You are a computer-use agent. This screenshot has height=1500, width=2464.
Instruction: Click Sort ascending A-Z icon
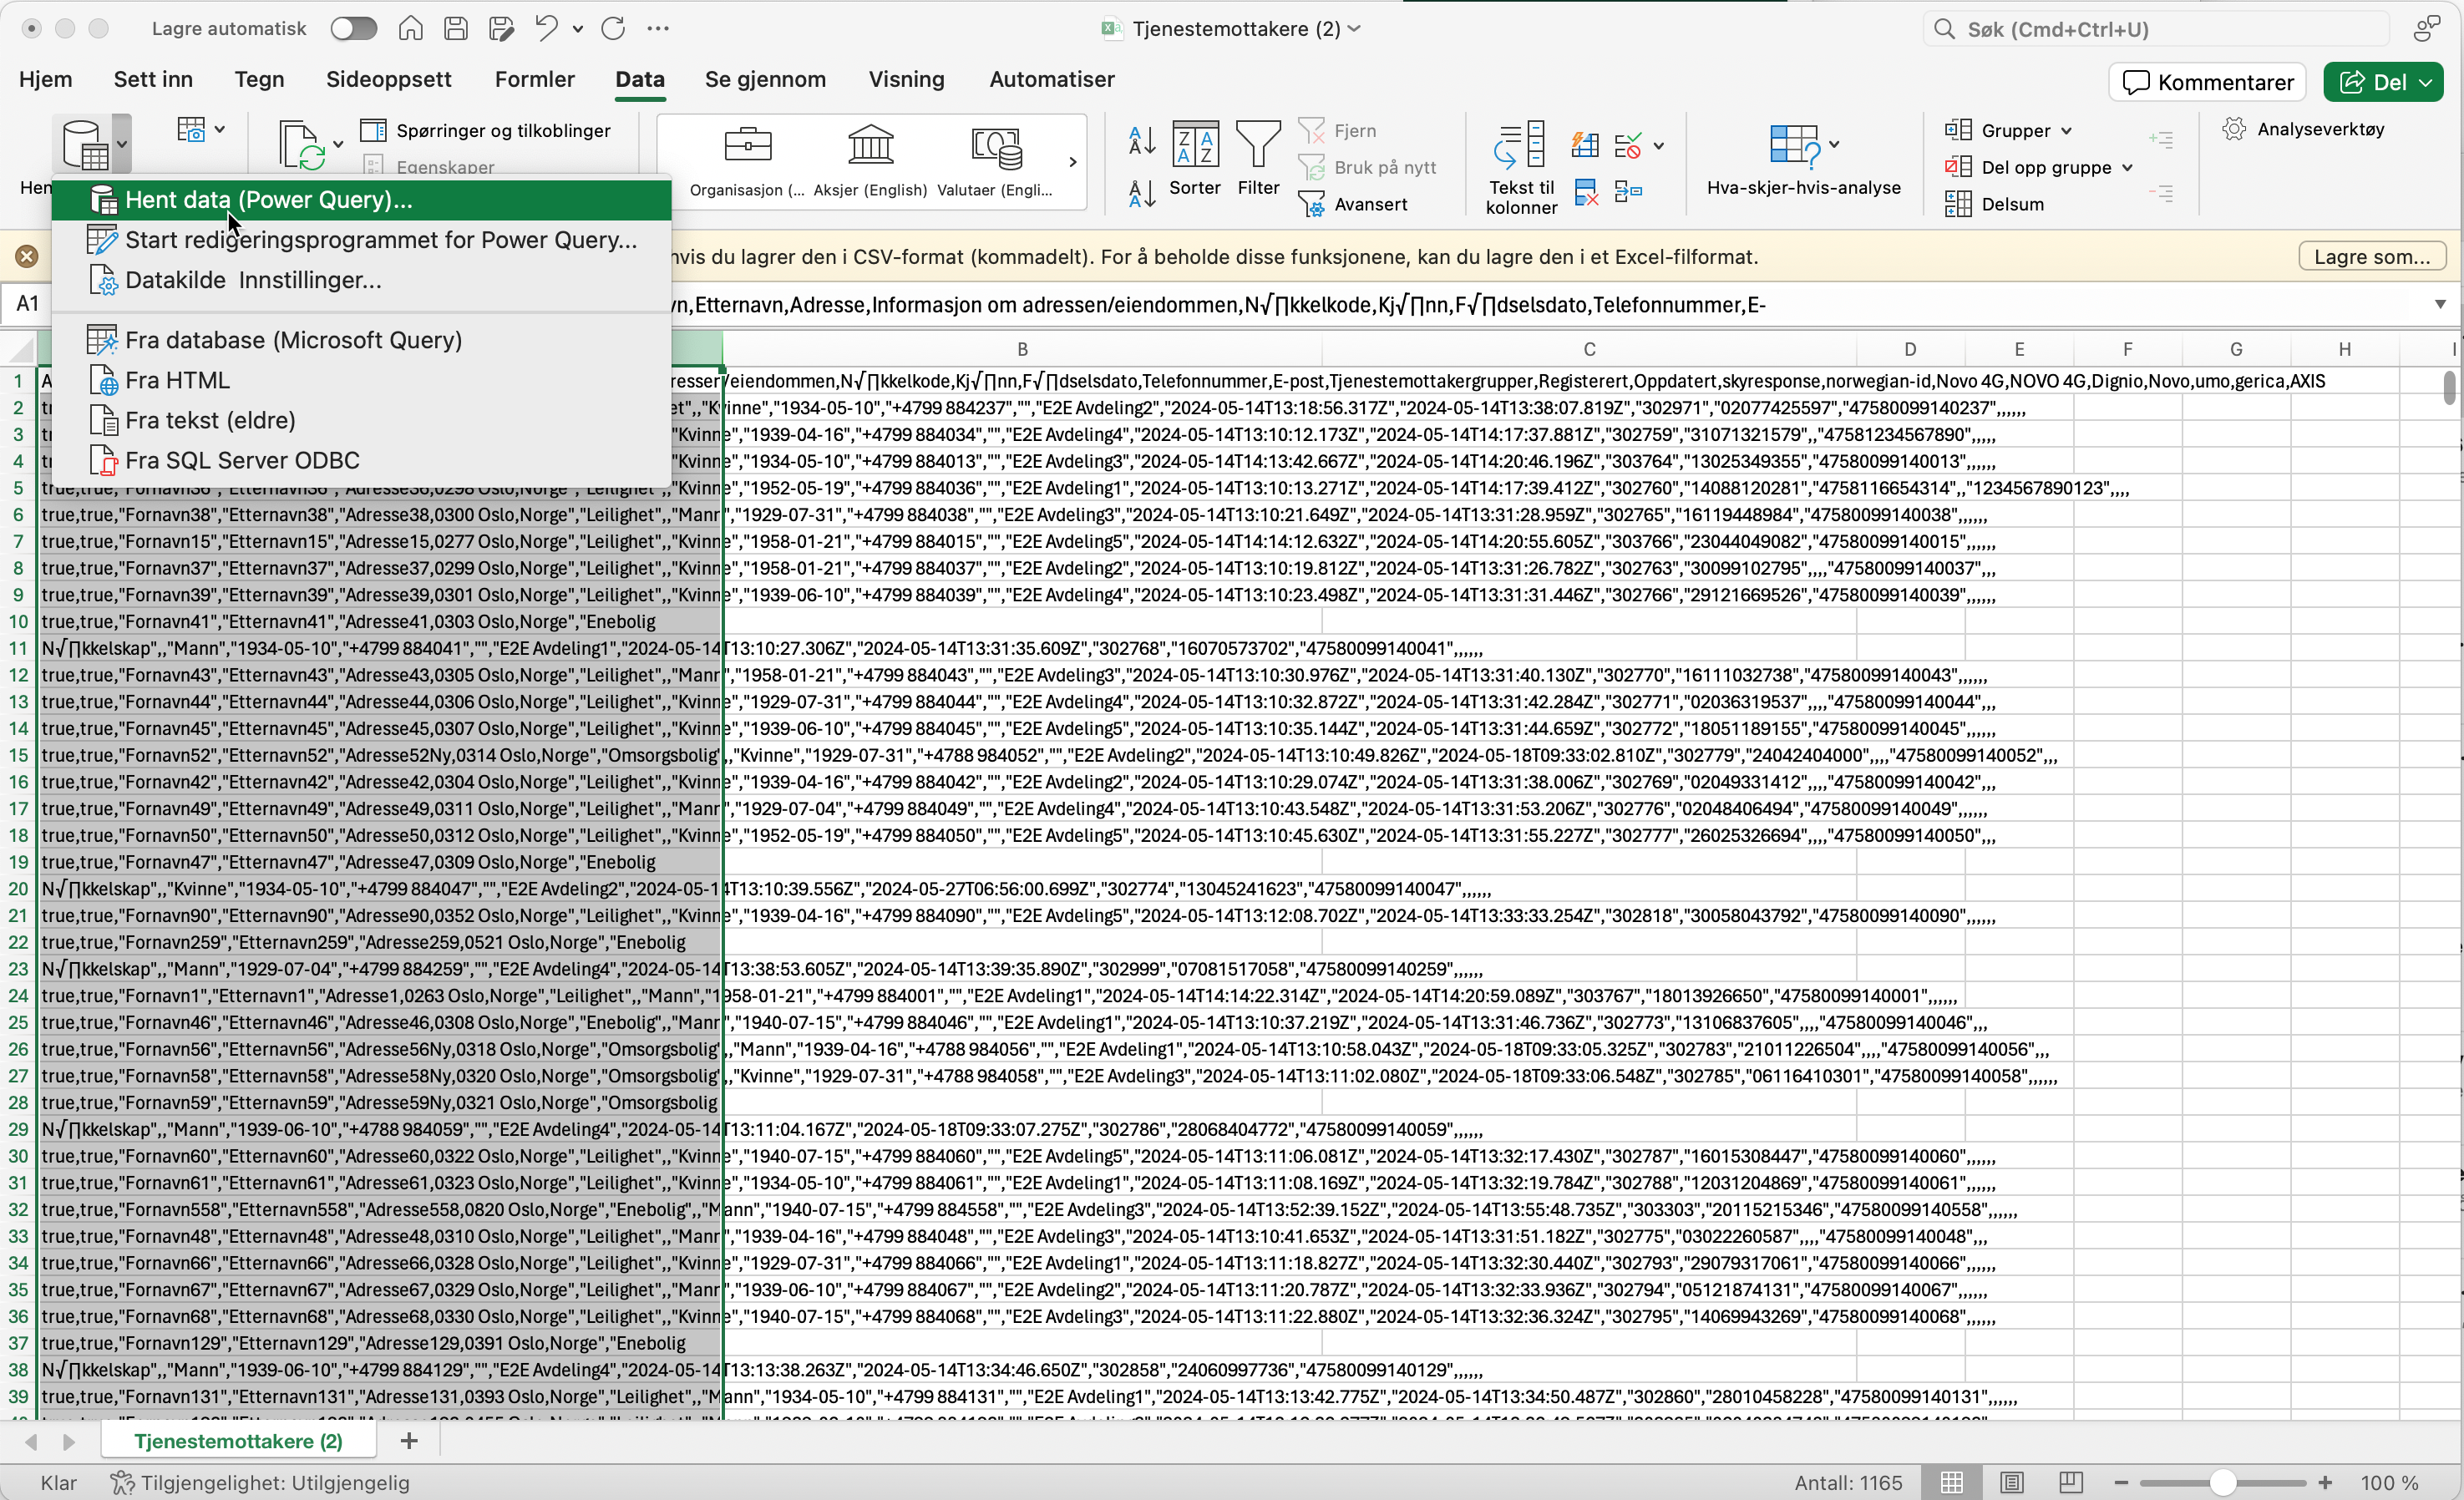coord(1142,140)
